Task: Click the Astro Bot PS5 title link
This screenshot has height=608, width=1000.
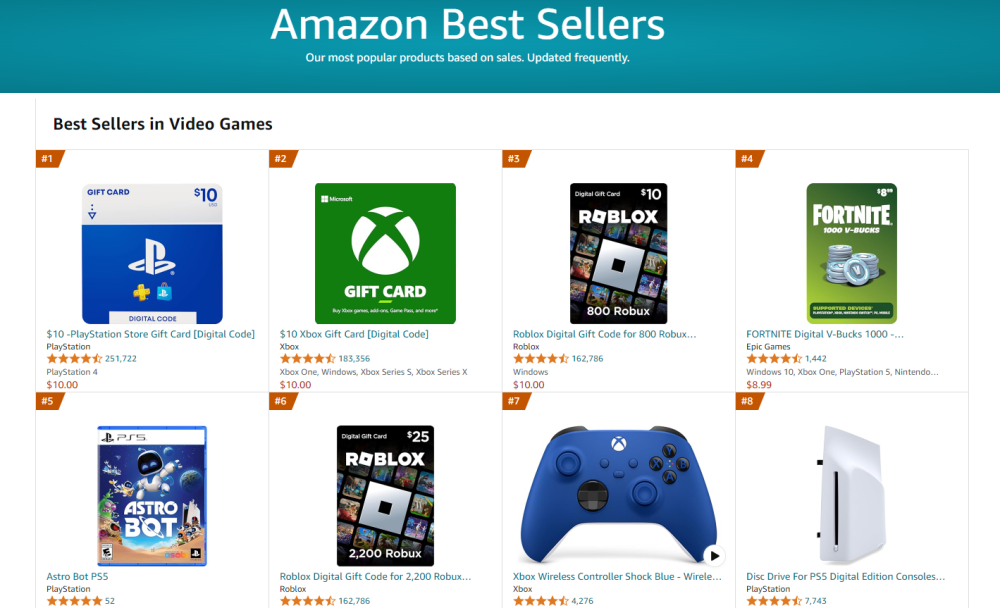Action: click(78, 577)
